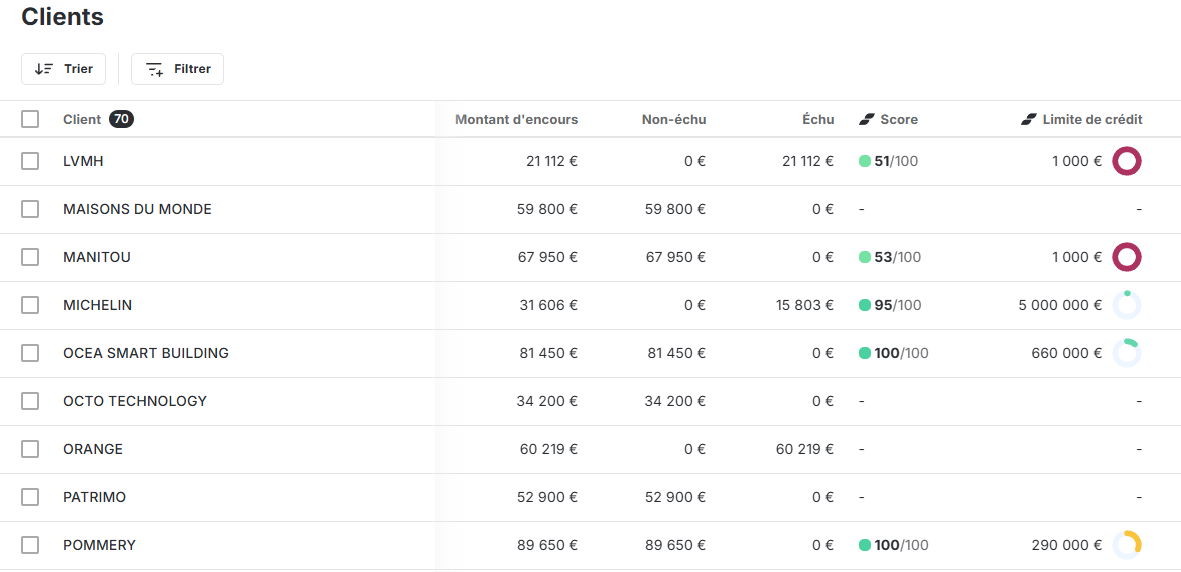The width and height of the screenshot is (1181, 572).
Task: Click POMMERY credit limit 290 000 €
Action: pyautogui.click(x=1067, y=545)
